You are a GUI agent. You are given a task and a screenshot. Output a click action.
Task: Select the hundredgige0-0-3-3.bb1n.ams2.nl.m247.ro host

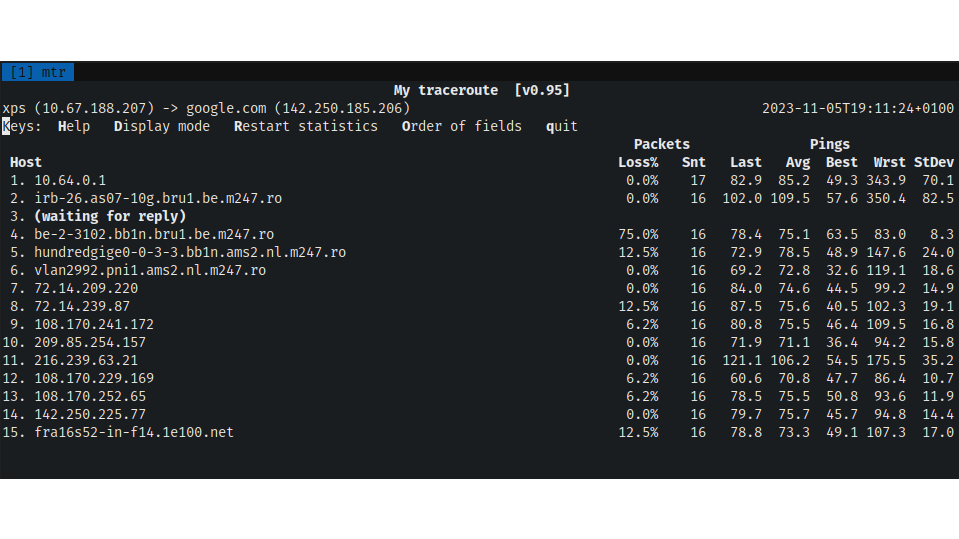tap(190, 252)
